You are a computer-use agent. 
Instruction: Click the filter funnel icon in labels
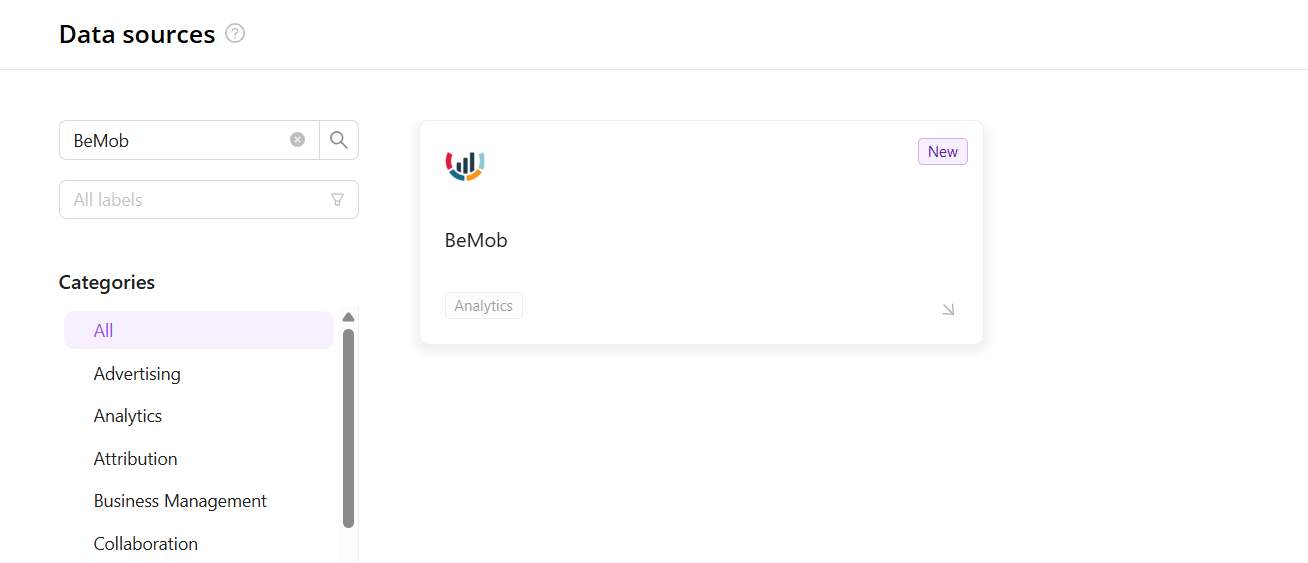point(337,200)
